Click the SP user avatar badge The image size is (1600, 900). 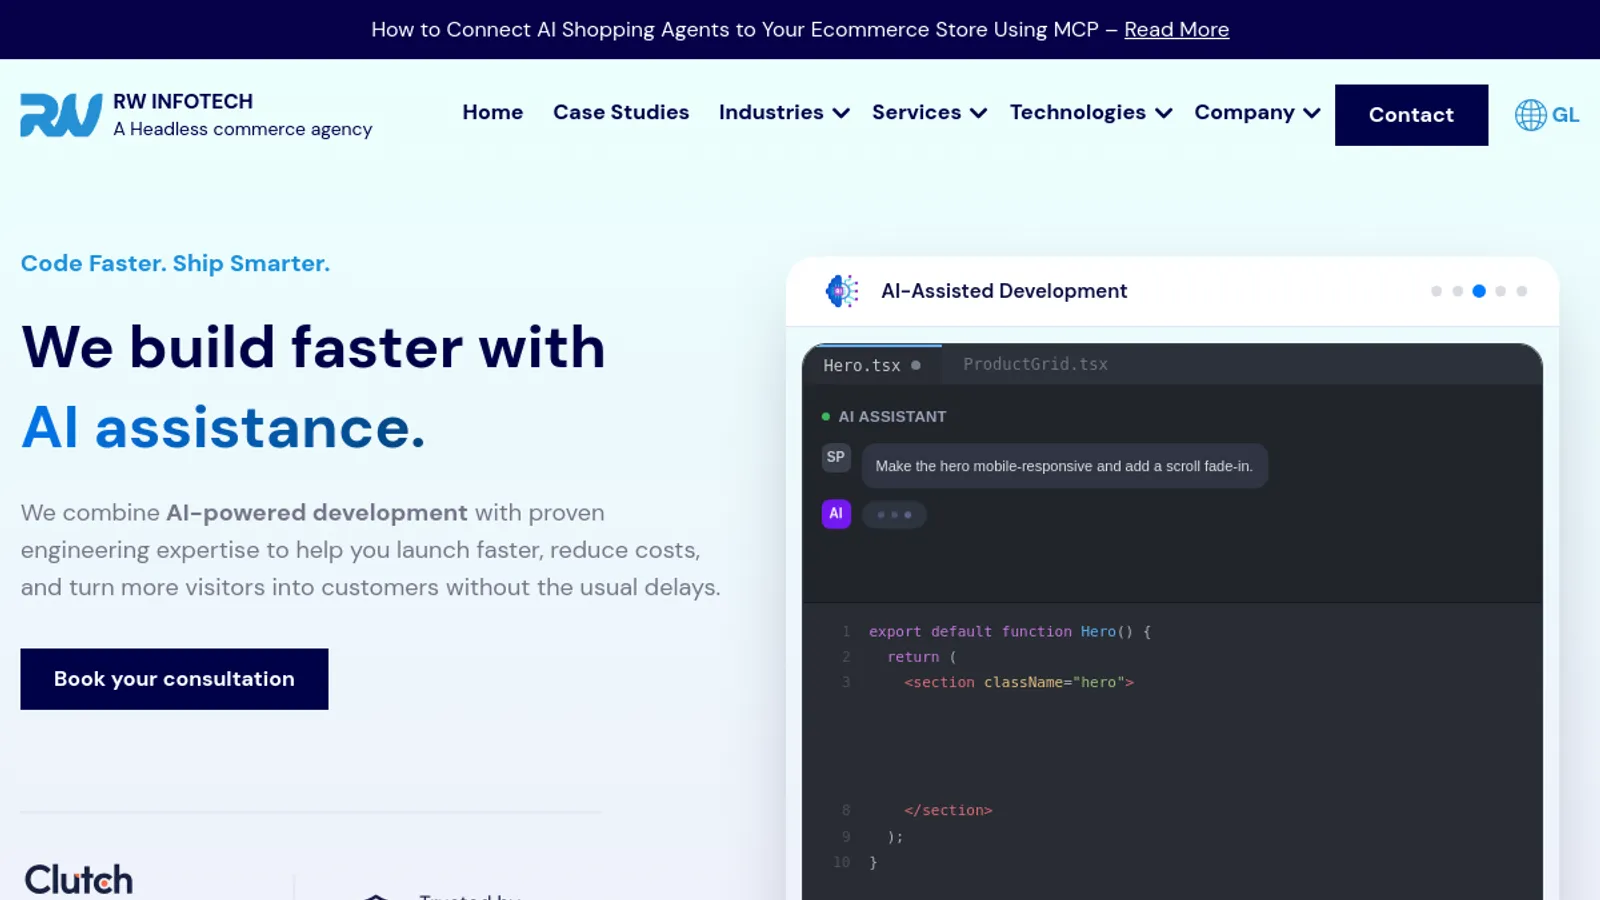tap(836, 457)
